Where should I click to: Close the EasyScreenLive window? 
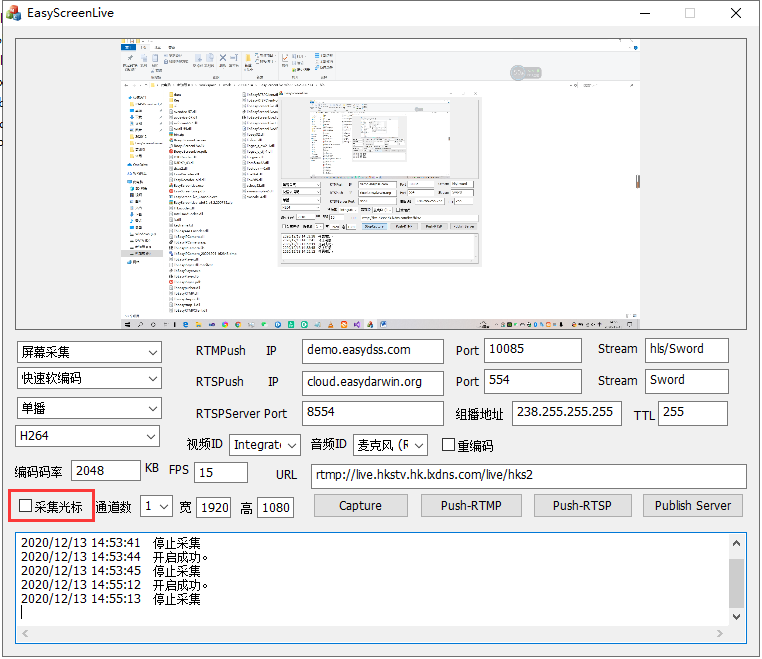736,13
